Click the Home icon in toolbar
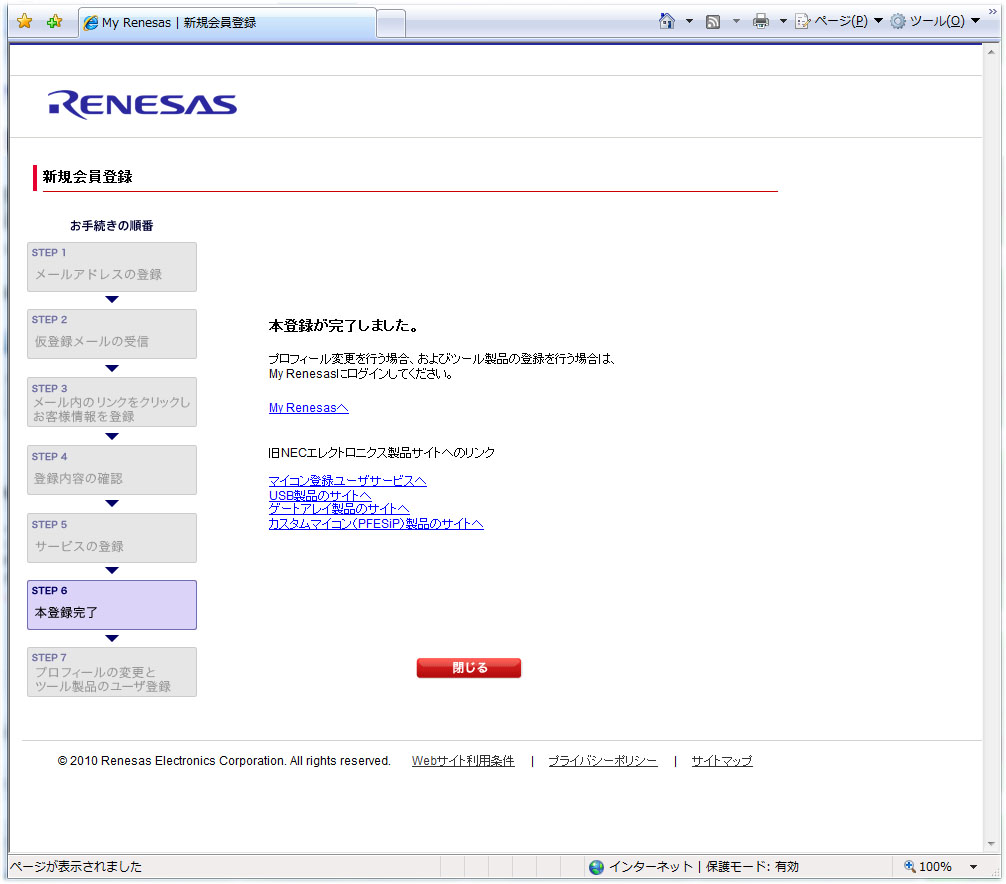 [667, 21]
